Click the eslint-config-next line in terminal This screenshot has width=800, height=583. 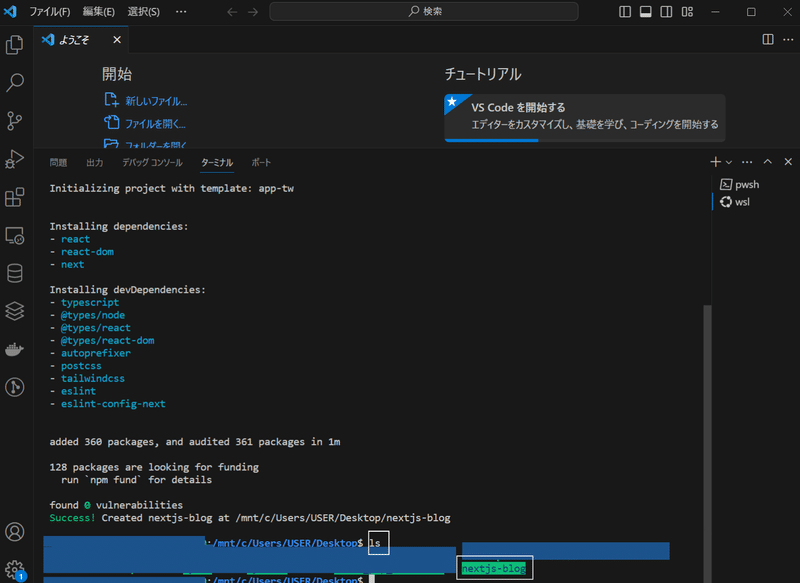coord(113,403)
